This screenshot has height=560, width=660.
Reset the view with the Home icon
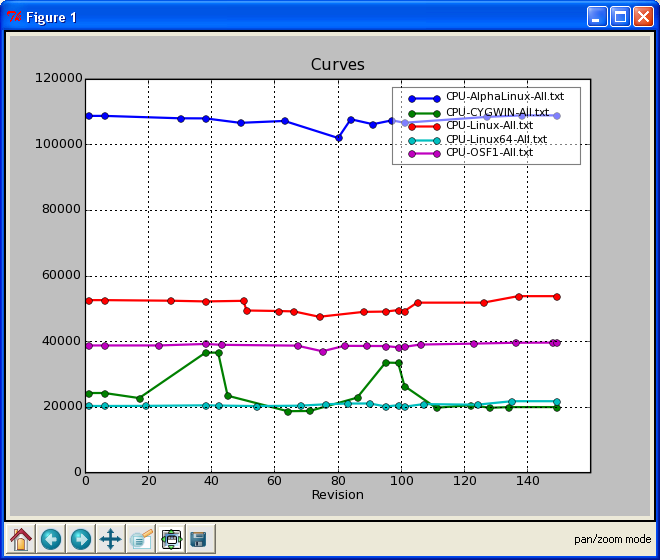pyautogui.click(x=21, y=539)
